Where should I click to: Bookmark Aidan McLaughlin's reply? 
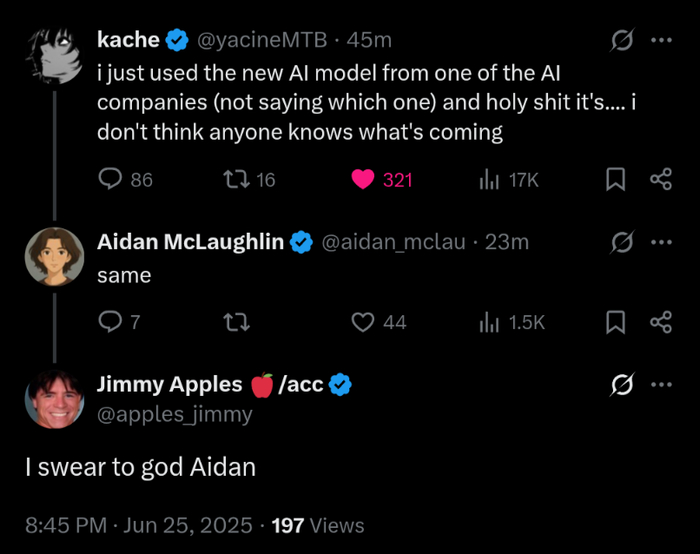coord(616,322)
